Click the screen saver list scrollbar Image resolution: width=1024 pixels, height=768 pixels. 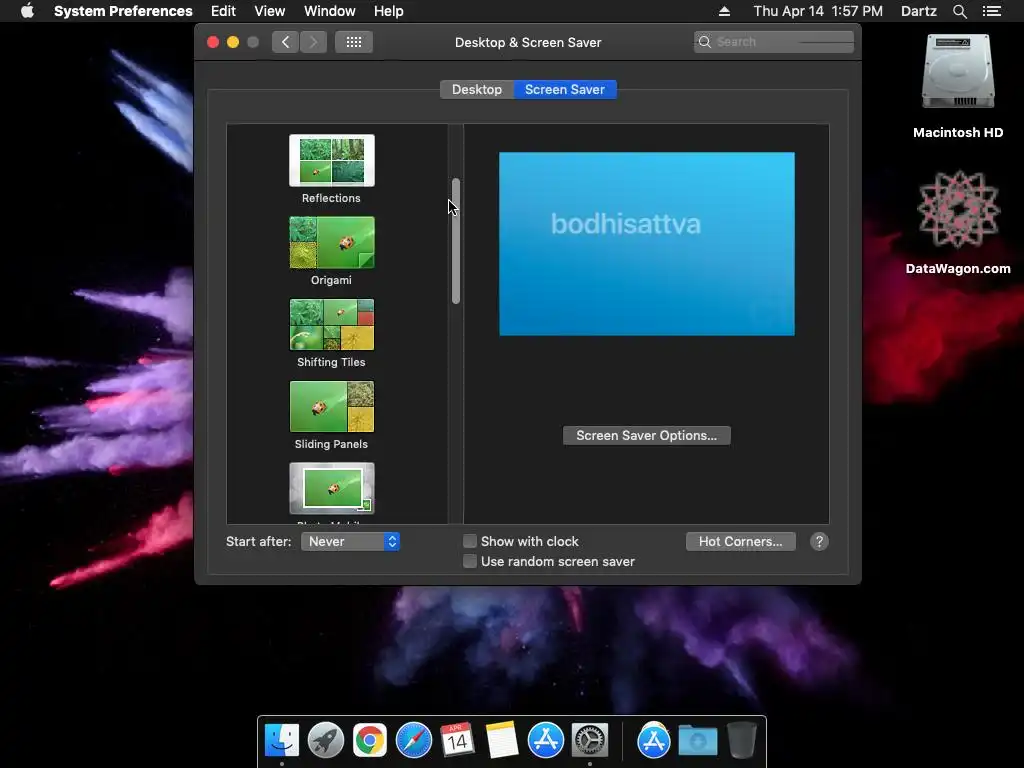[x=456, y=241]
